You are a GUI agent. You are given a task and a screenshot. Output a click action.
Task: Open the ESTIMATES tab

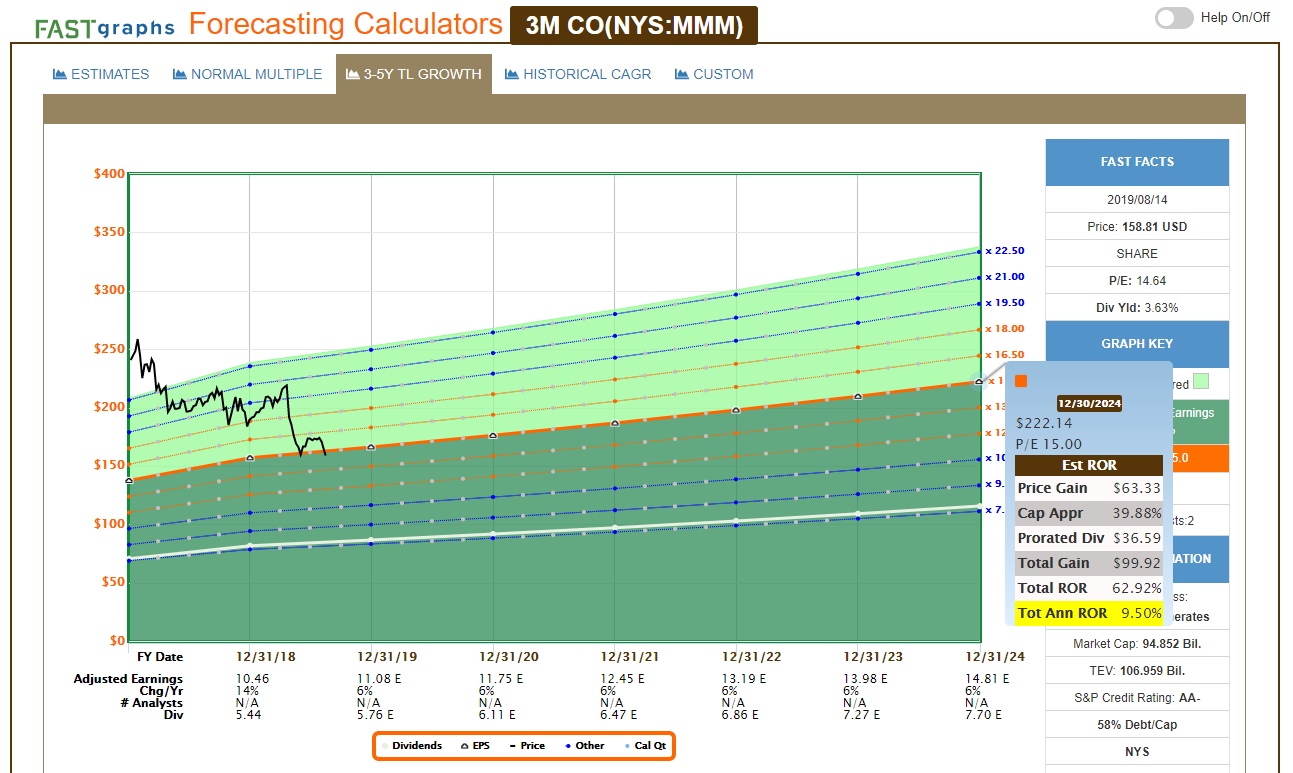click(x=100, y=74)
